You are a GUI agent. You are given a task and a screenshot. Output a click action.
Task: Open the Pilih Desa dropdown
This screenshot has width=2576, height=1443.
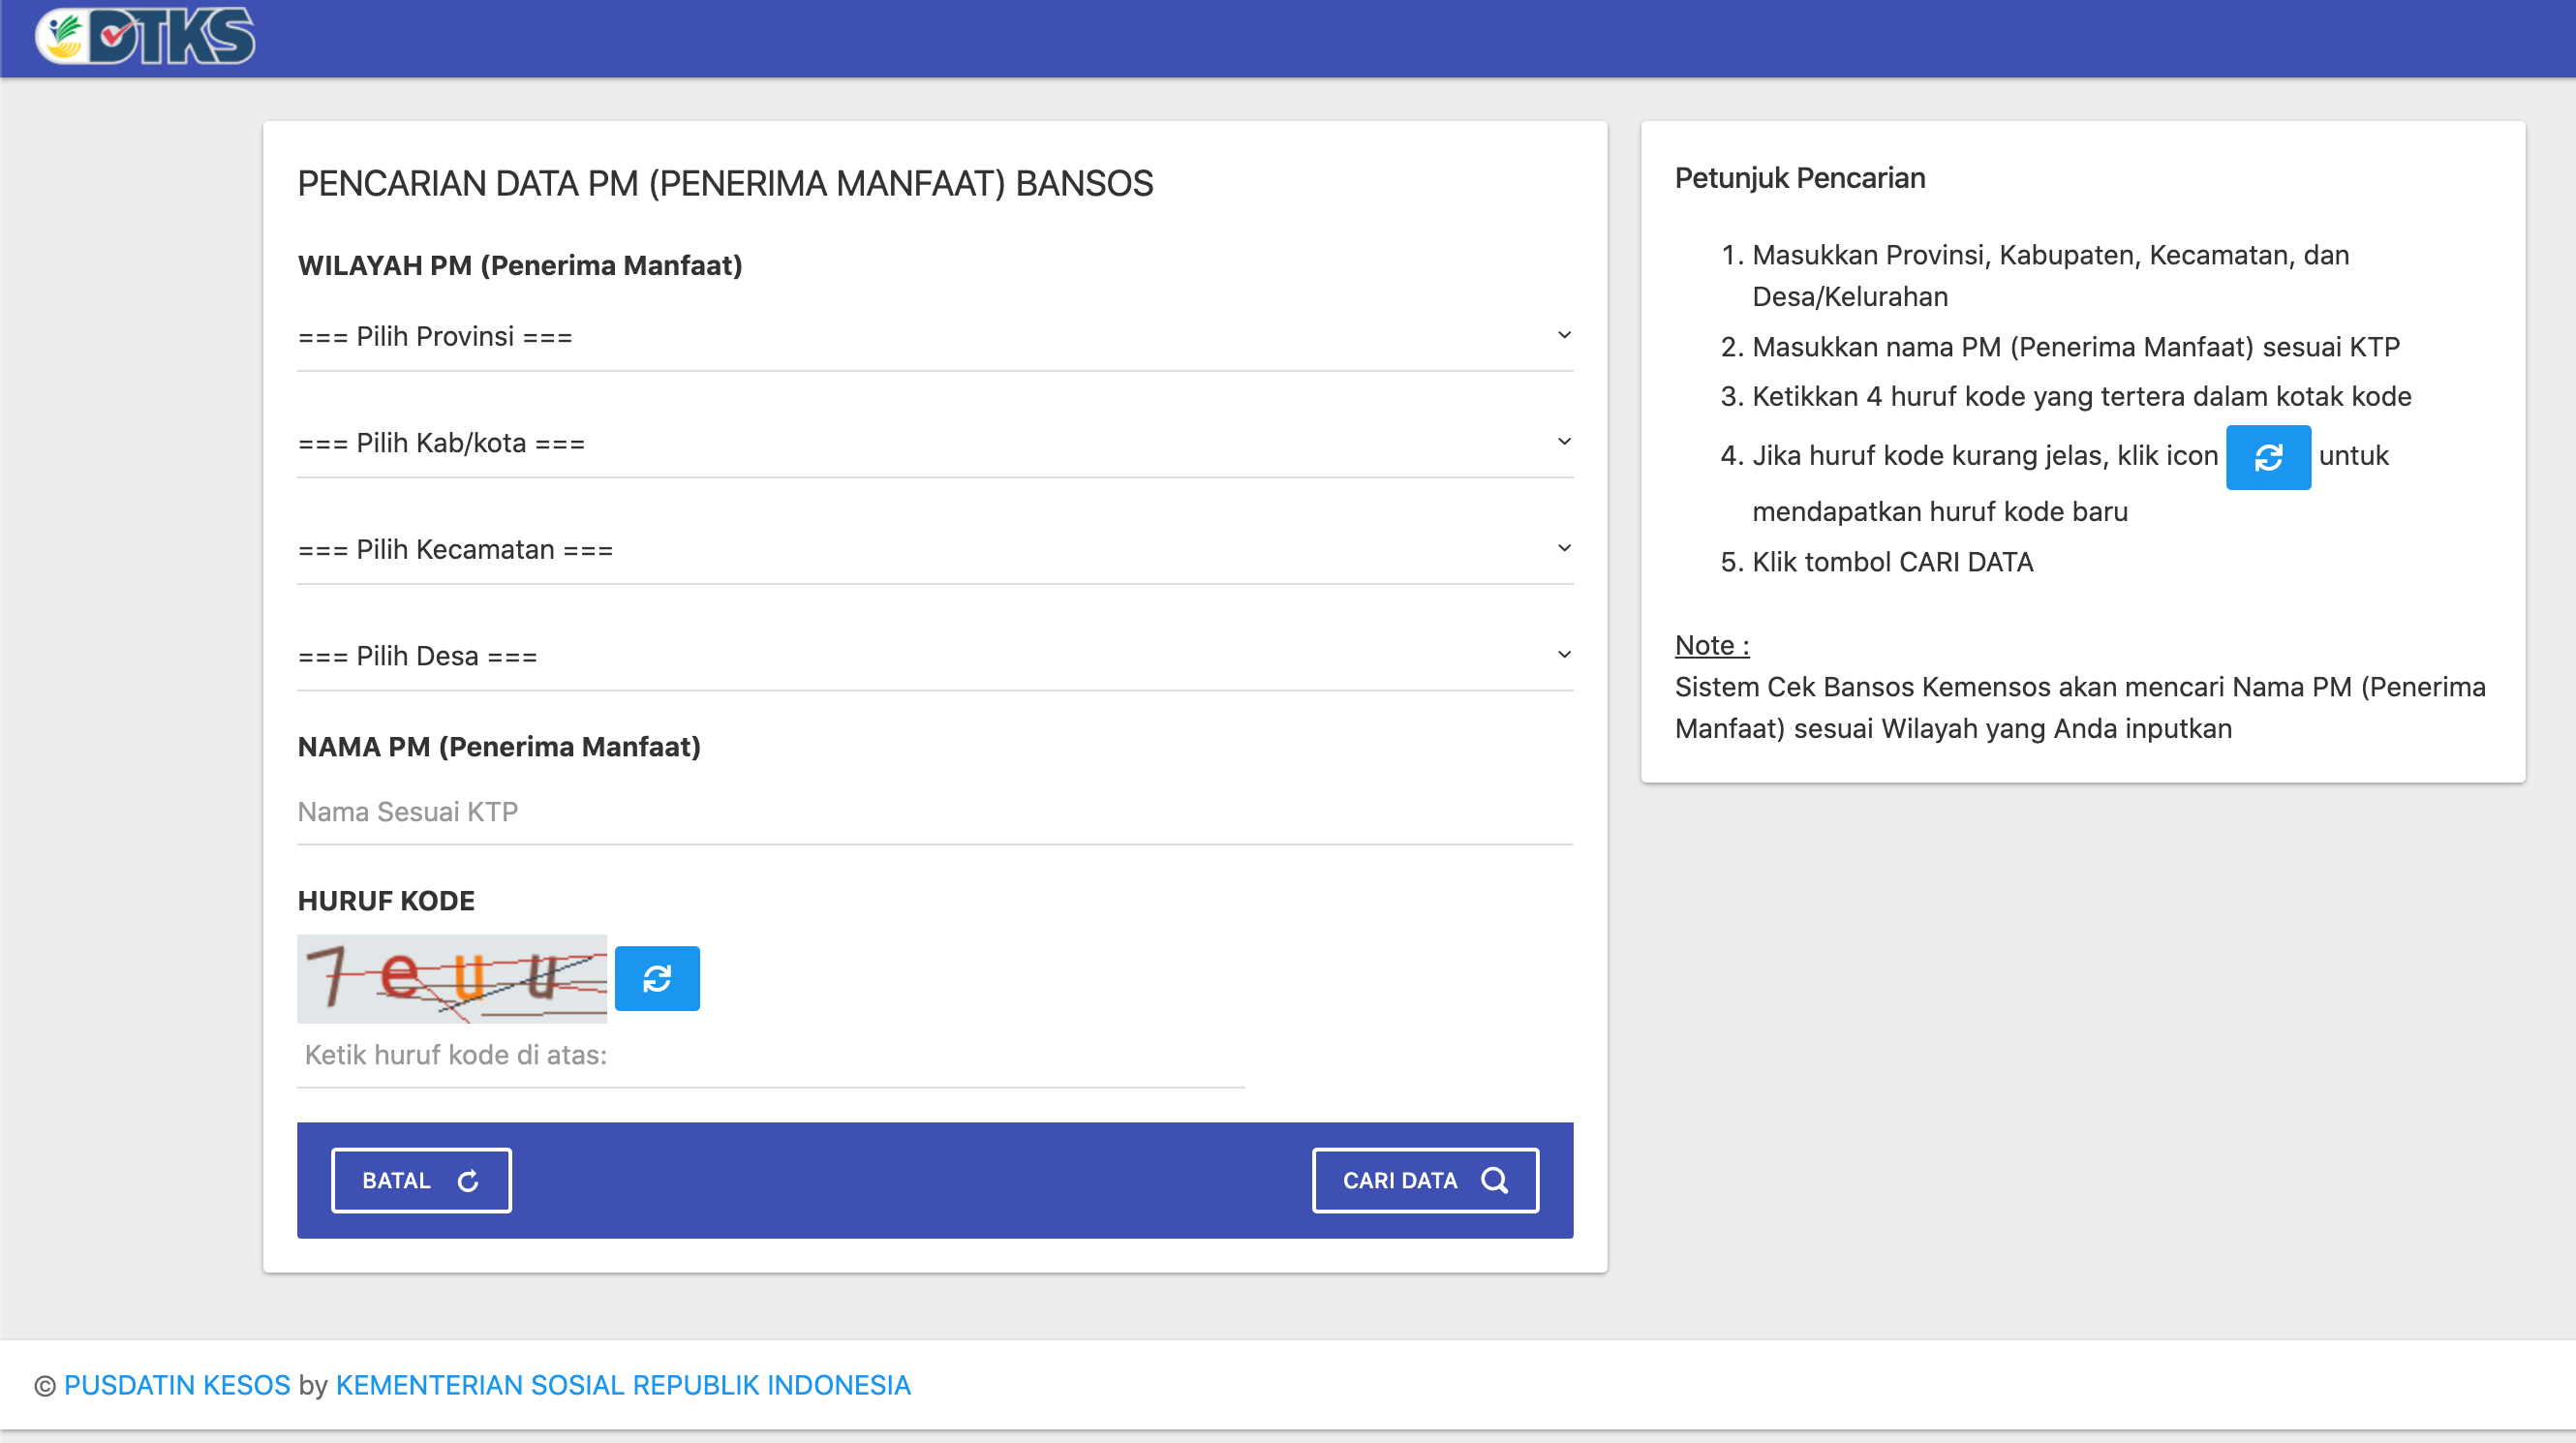click(x=900, y=655)
